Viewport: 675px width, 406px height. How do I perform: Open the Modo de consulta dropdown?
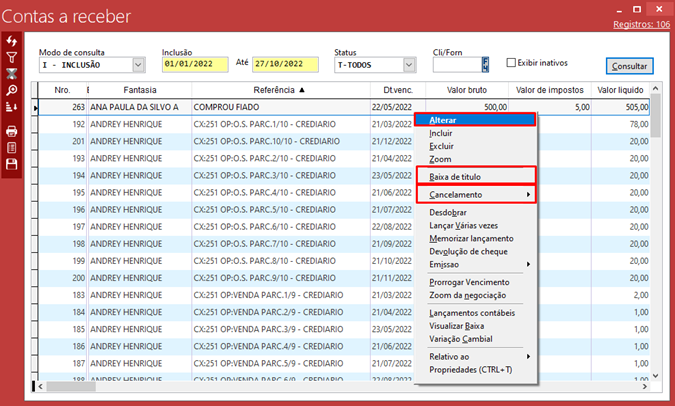pos(138,65)
